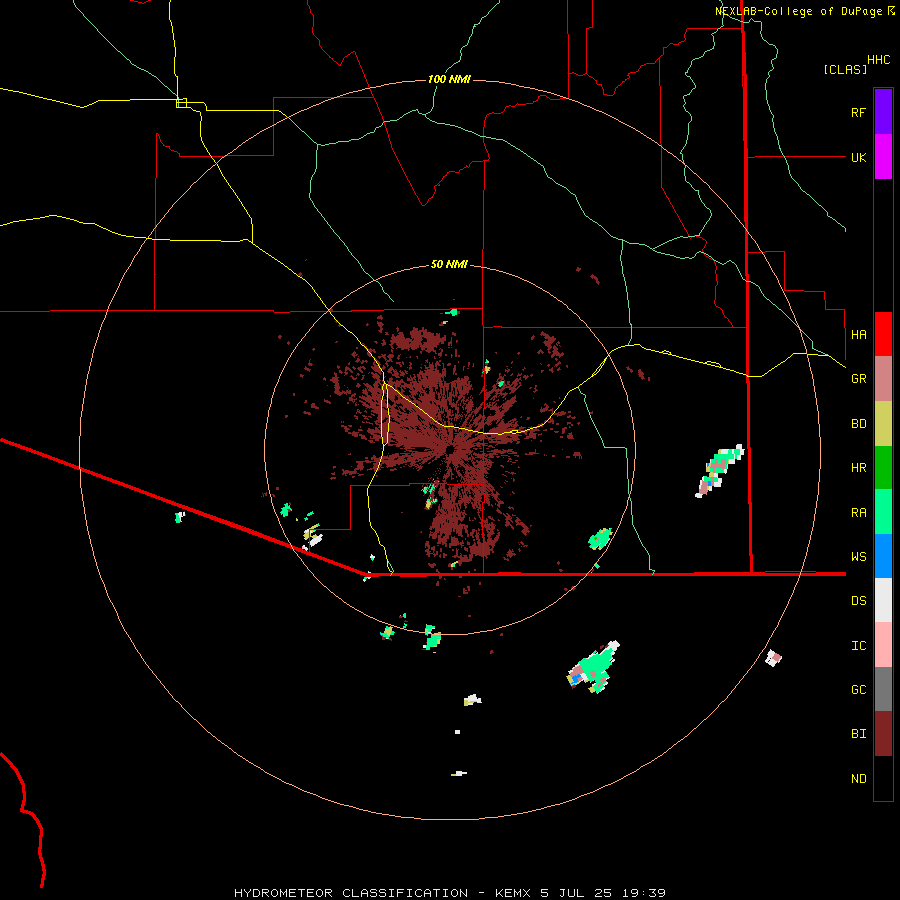This screenshot has height=900, width=900.
Task: Click the purple RF color swatch in legend
Action: [x=883, y=112]
